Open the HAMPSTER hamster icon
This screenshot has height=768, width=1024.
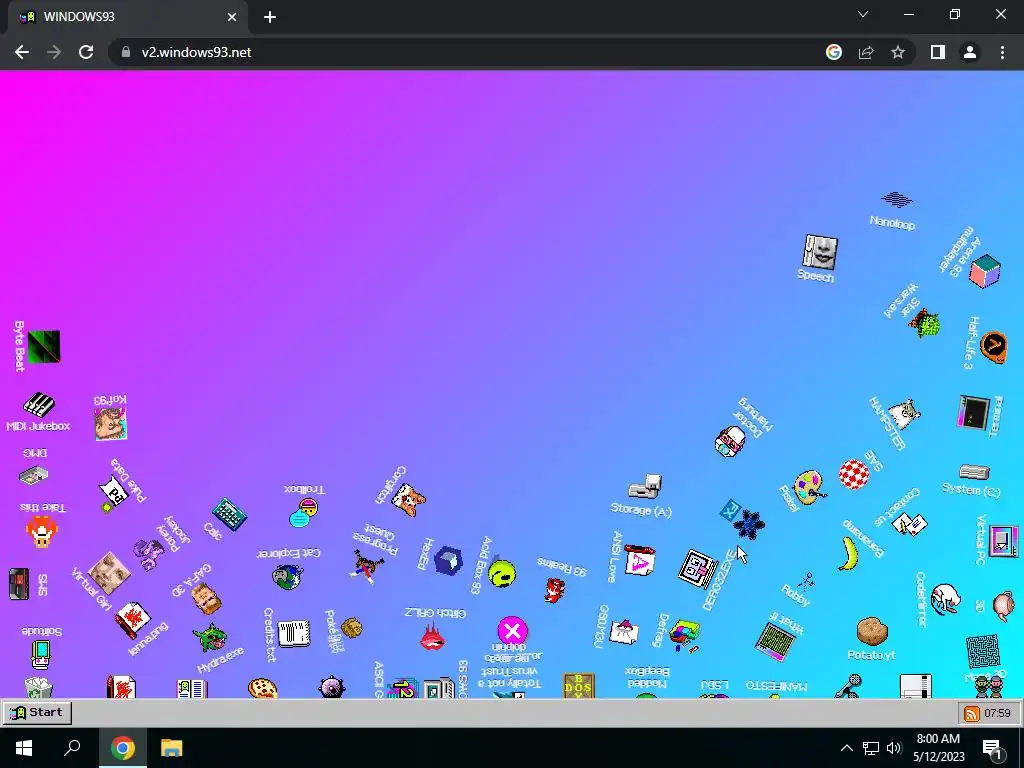pyautogui.click(x=906, y=413)
